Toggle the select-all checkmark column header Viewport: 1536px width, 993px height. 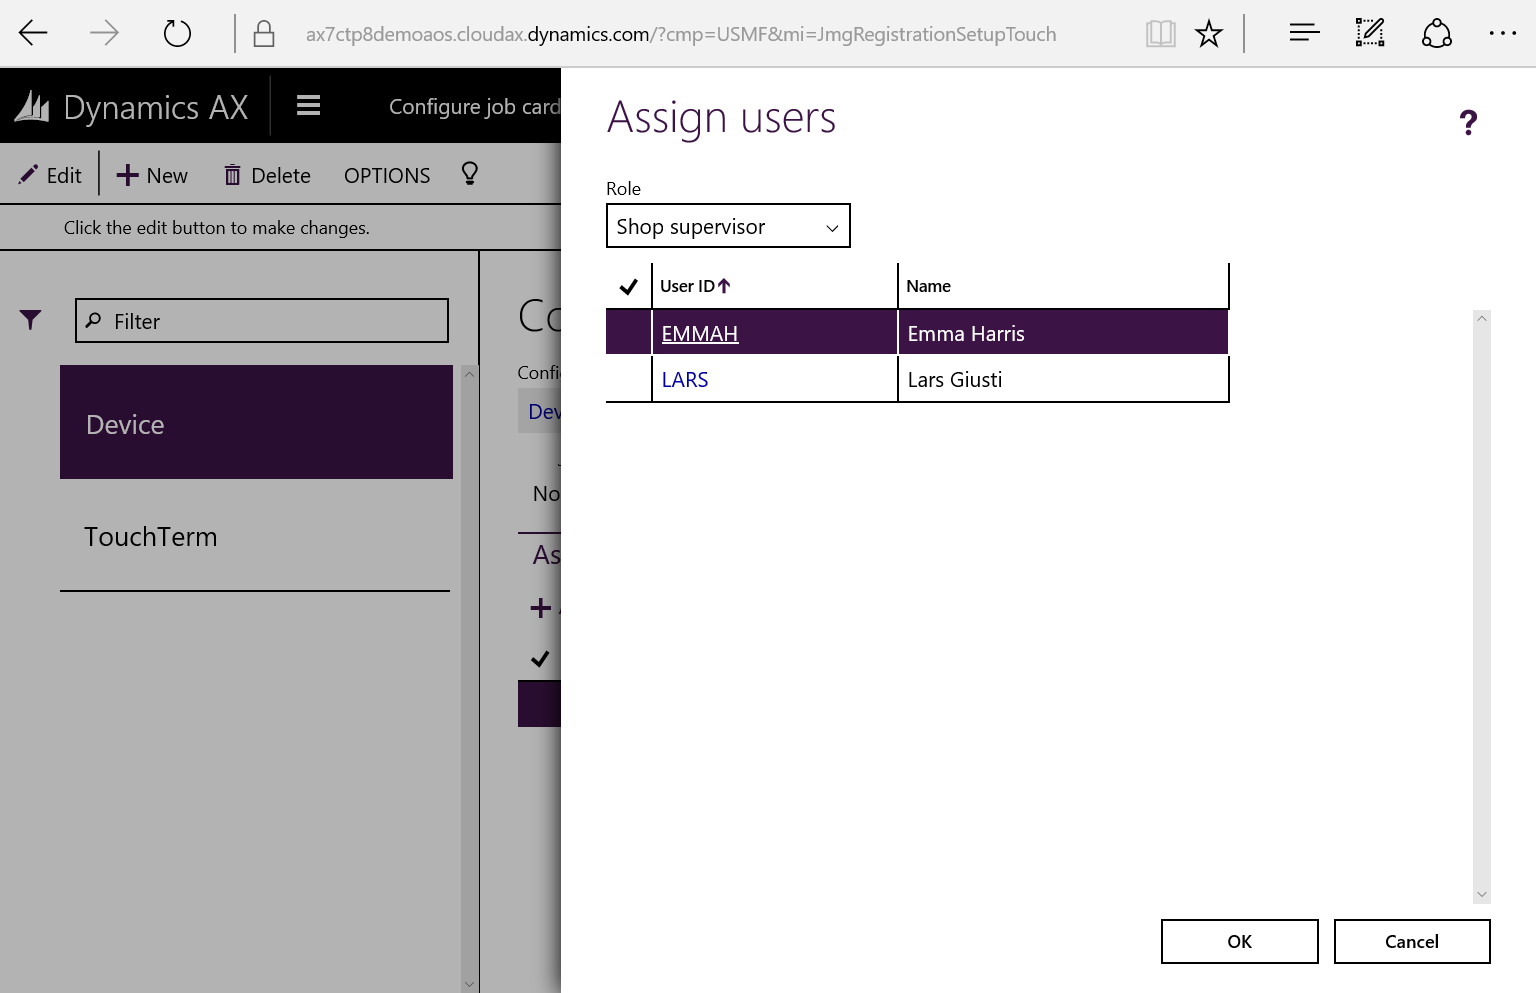tap(629, 286)
